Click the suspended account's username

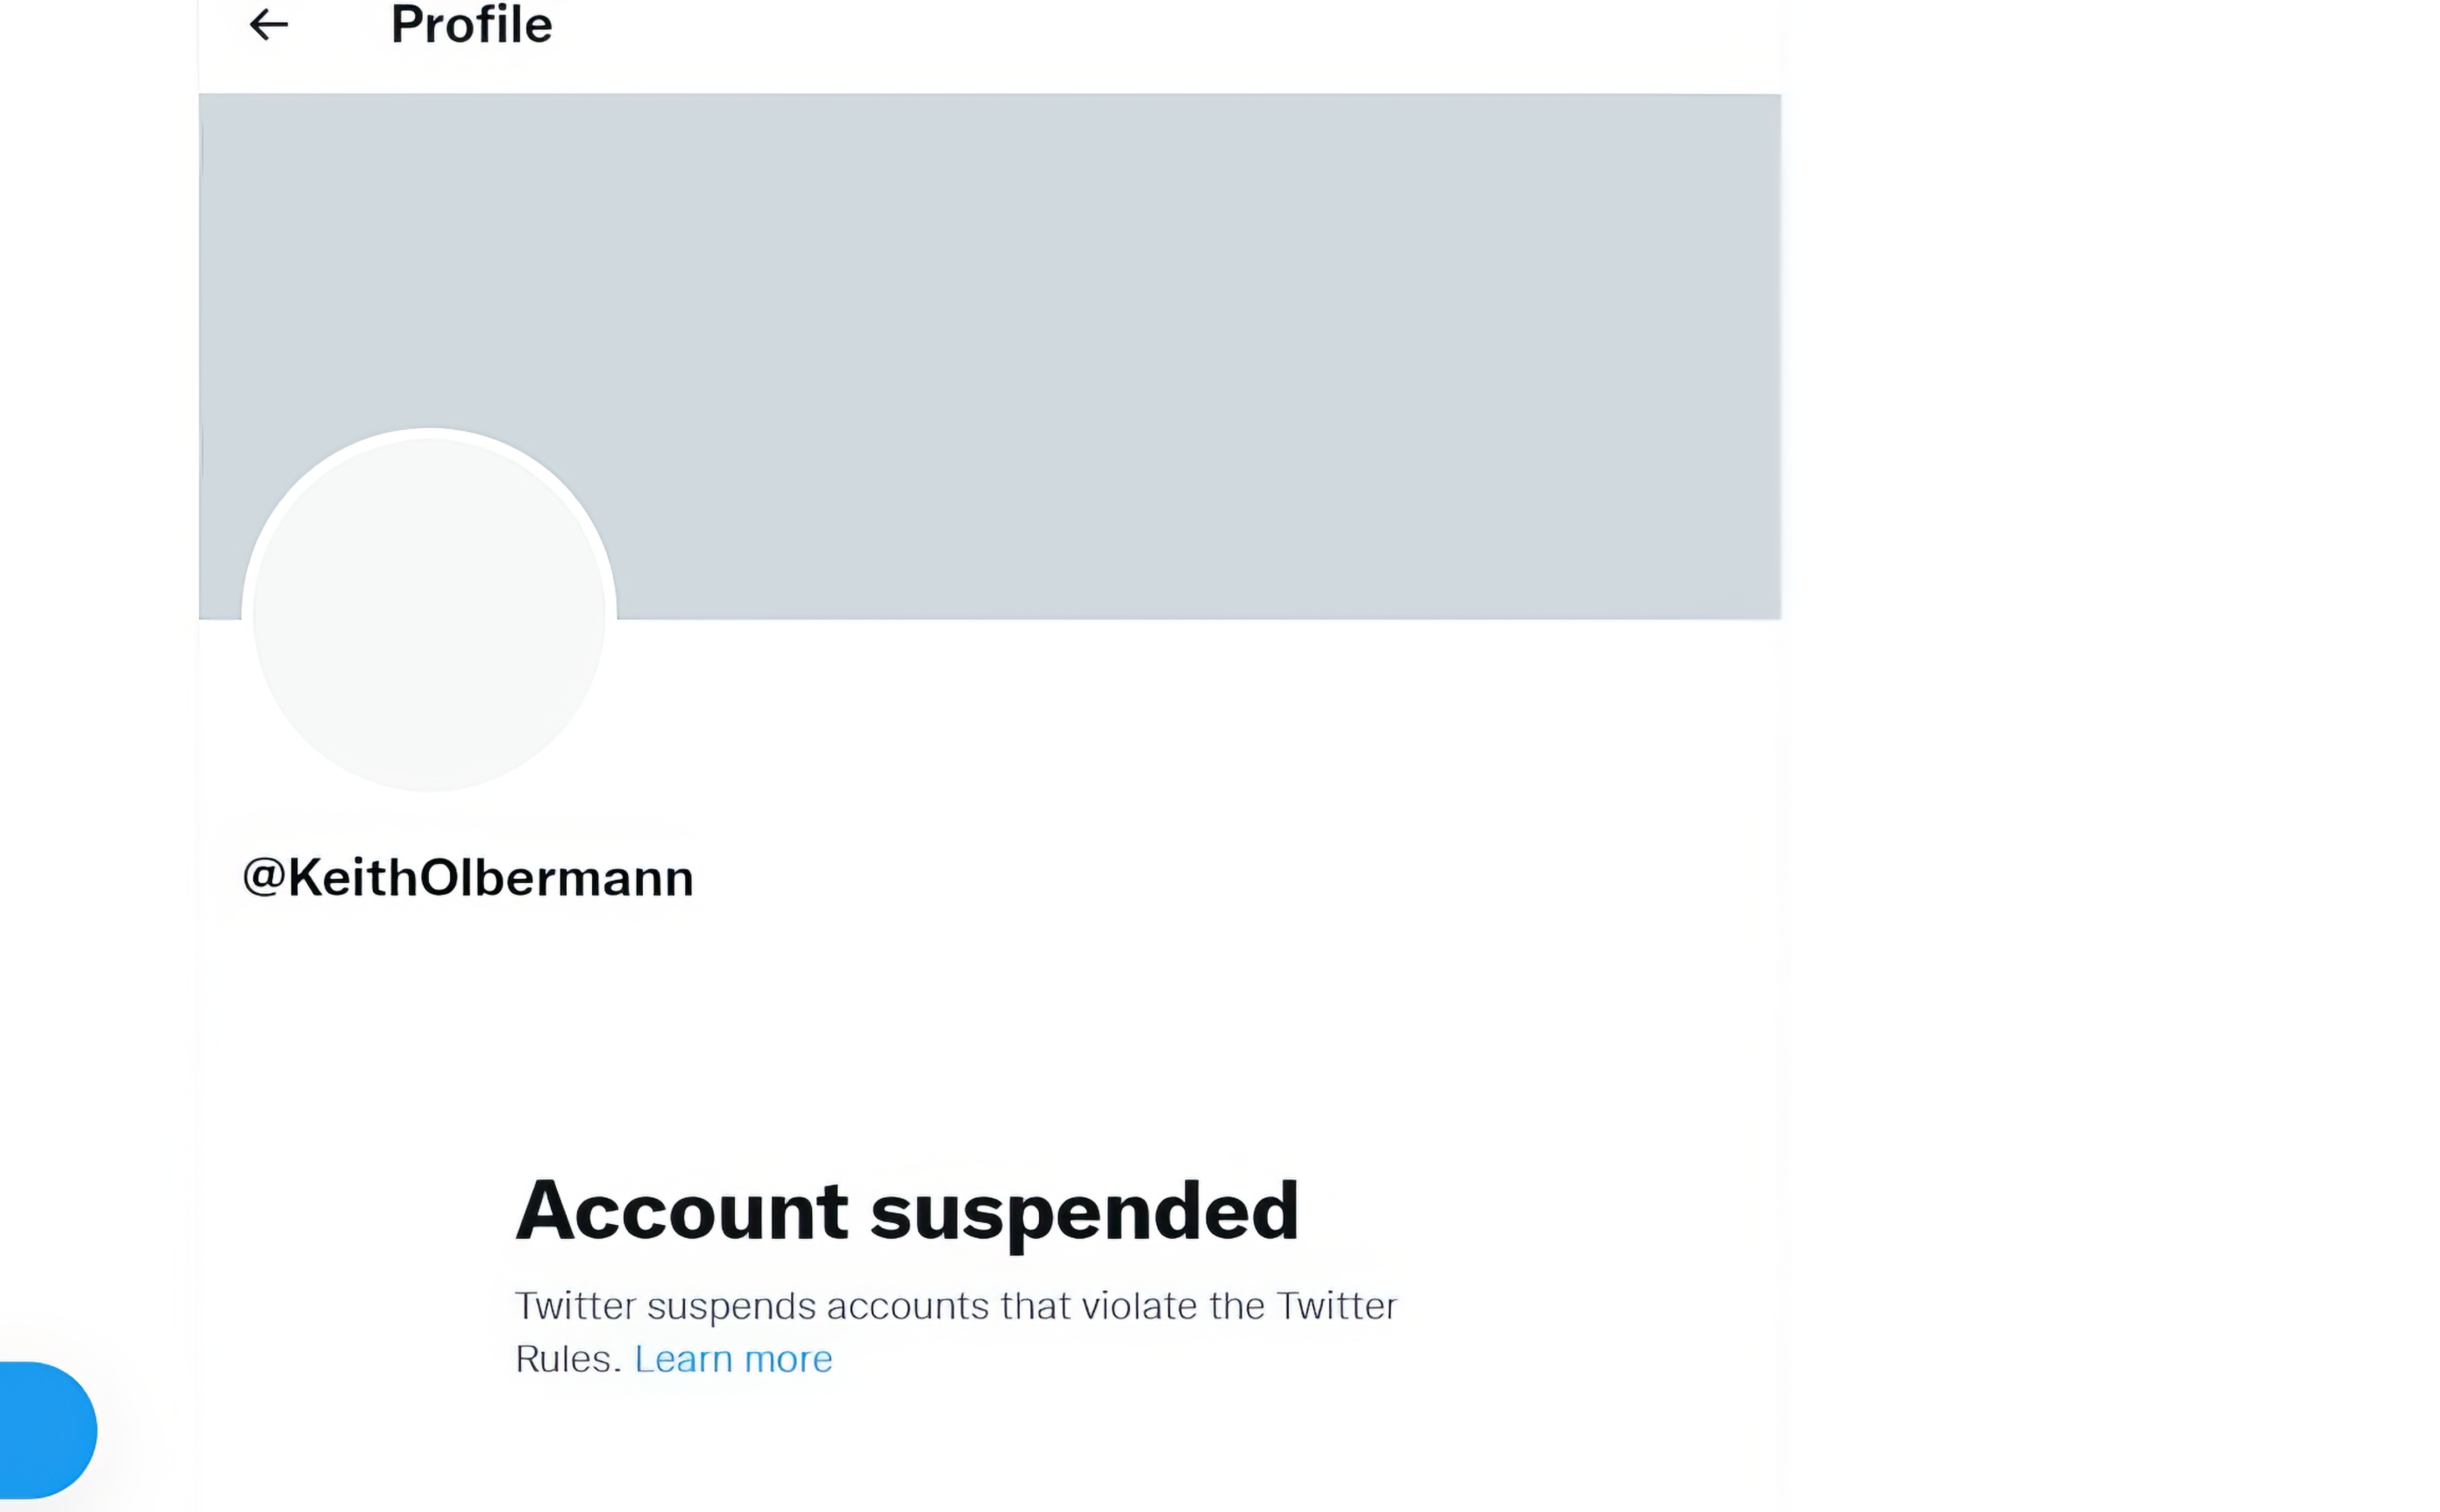[x=468, y=878]
